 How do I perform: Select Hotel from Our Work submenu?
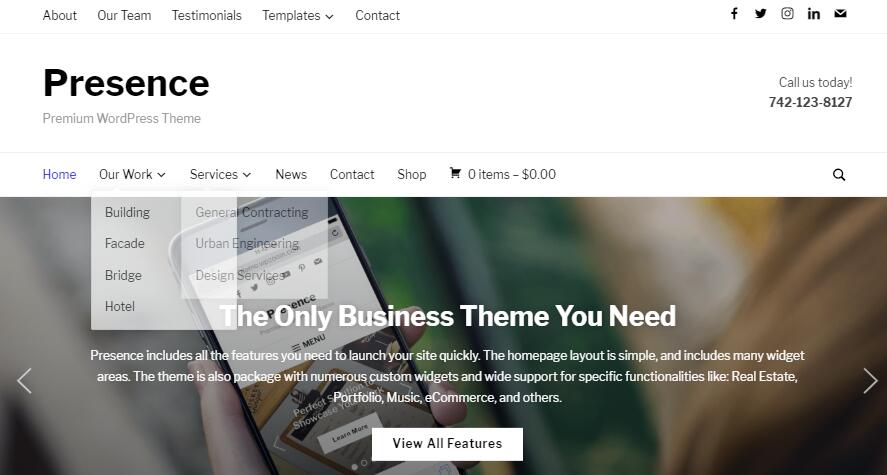coord(120,306)
